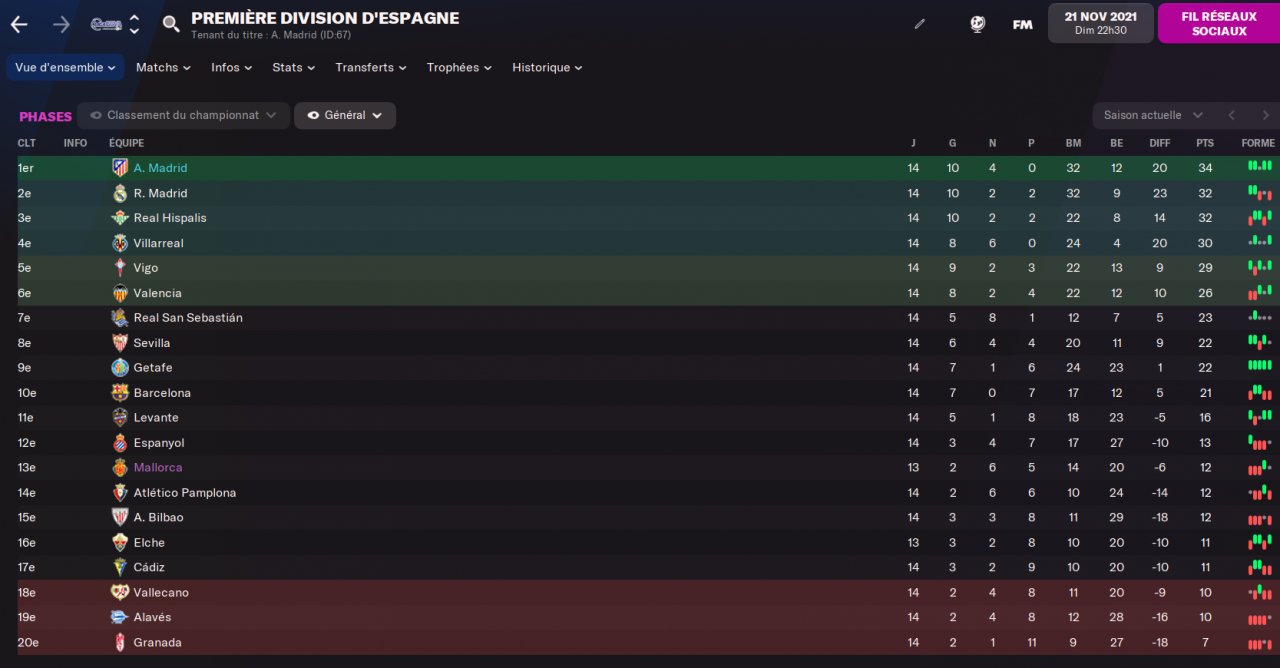
Task: Click the back navigation arrow
Action: click(x=19, y=24)
